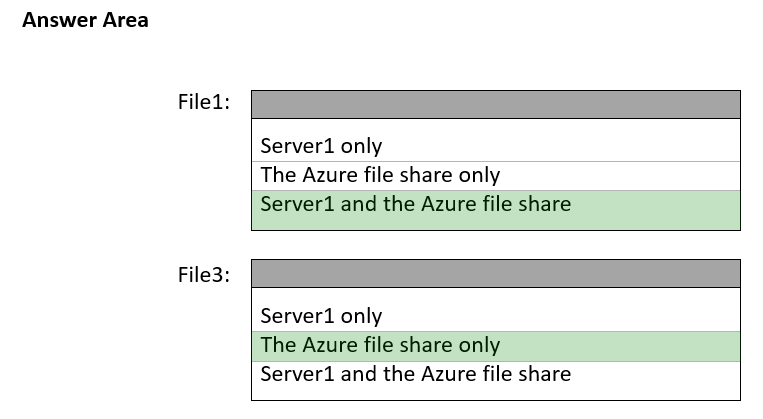Image resolution: width=763 pixels, height=419 pixels.
Task: Click the File3 label
Action: [203, 274]
